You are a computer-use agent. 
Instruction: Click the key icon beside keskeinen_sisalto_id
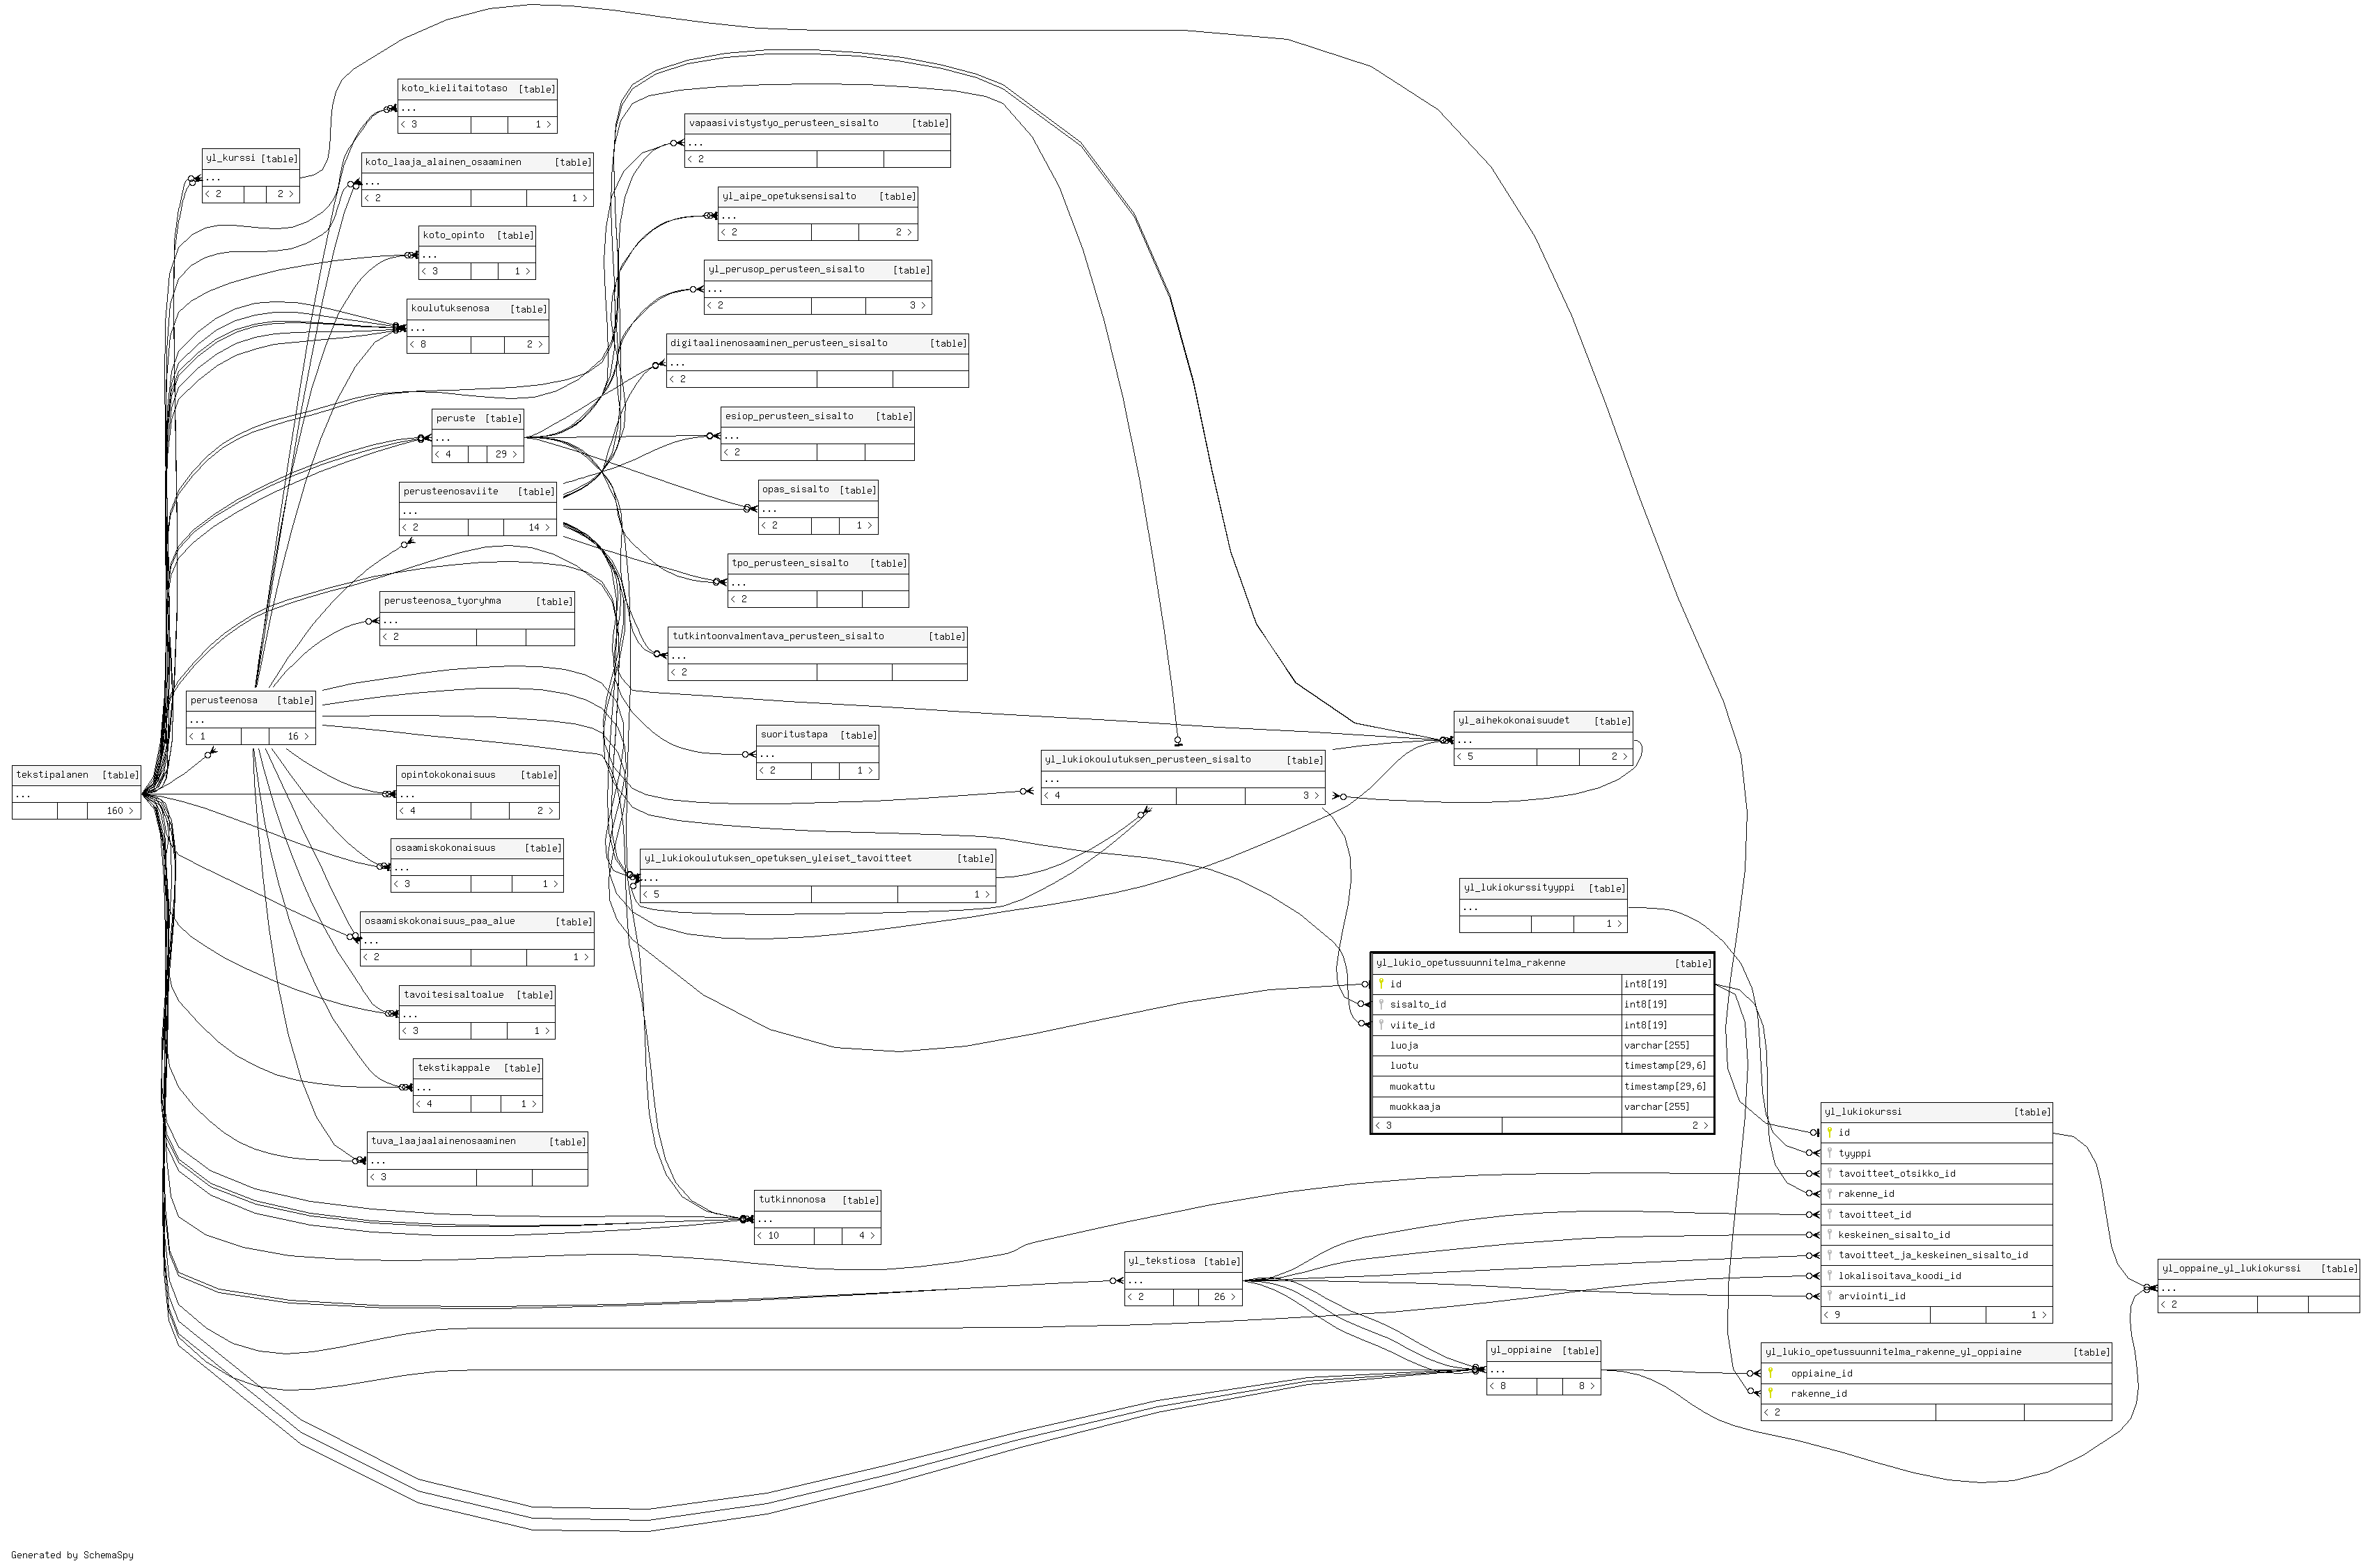[x=1829, y=1235]
